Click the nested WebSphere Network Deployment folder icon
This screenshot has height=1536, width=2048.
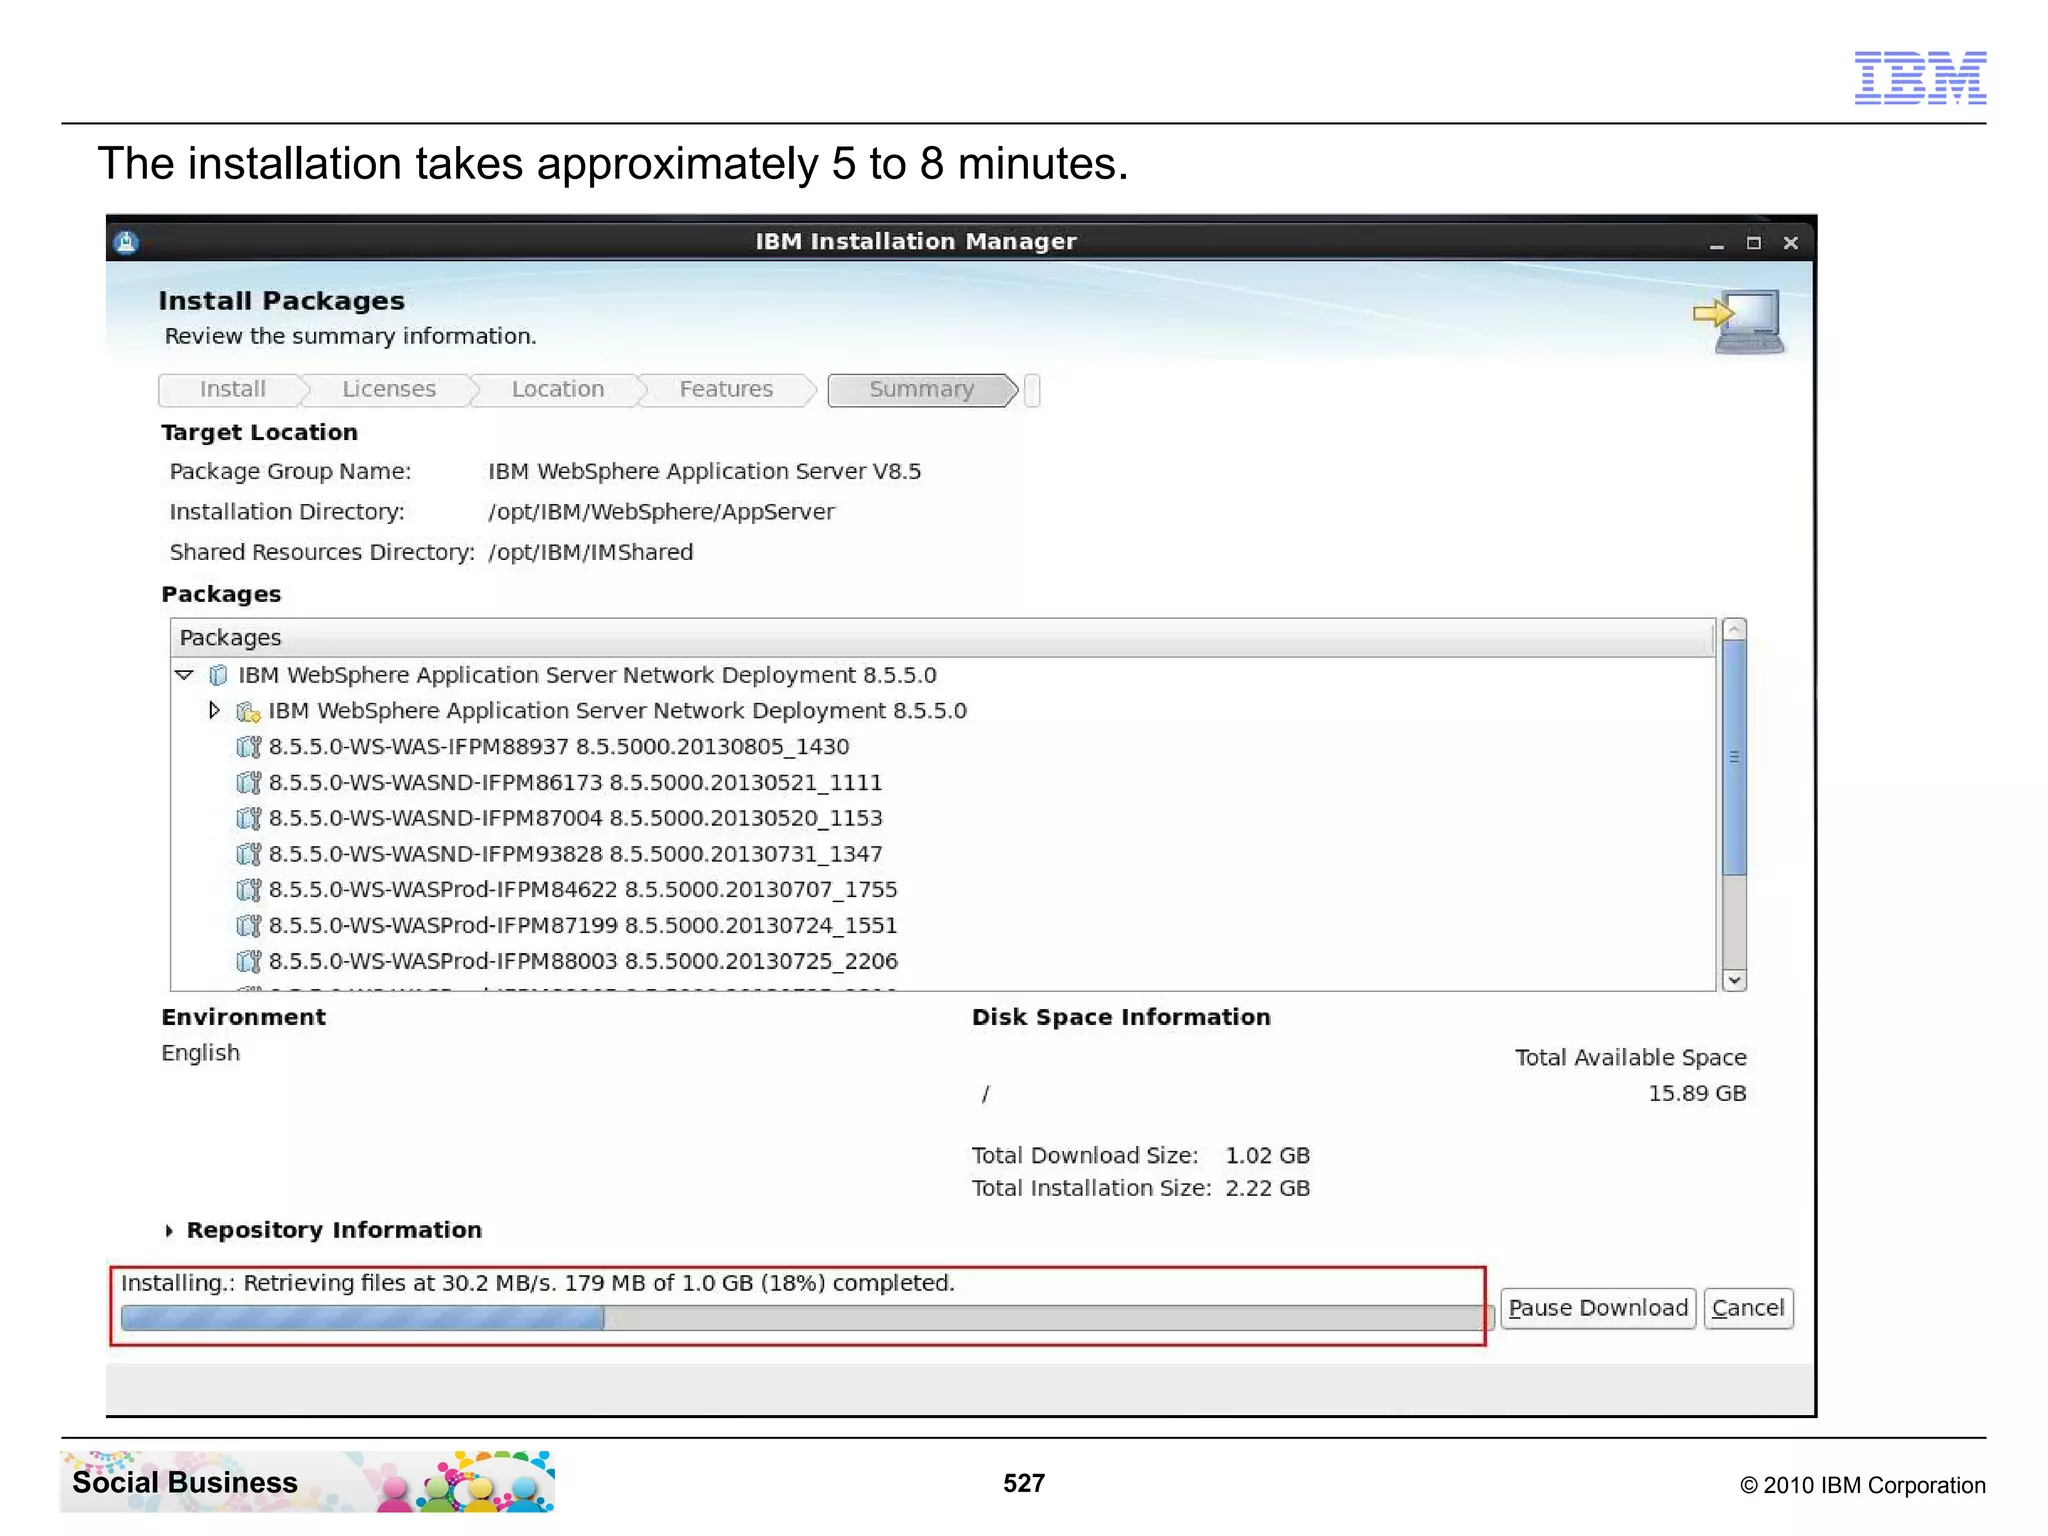click(x=248, y=712)
